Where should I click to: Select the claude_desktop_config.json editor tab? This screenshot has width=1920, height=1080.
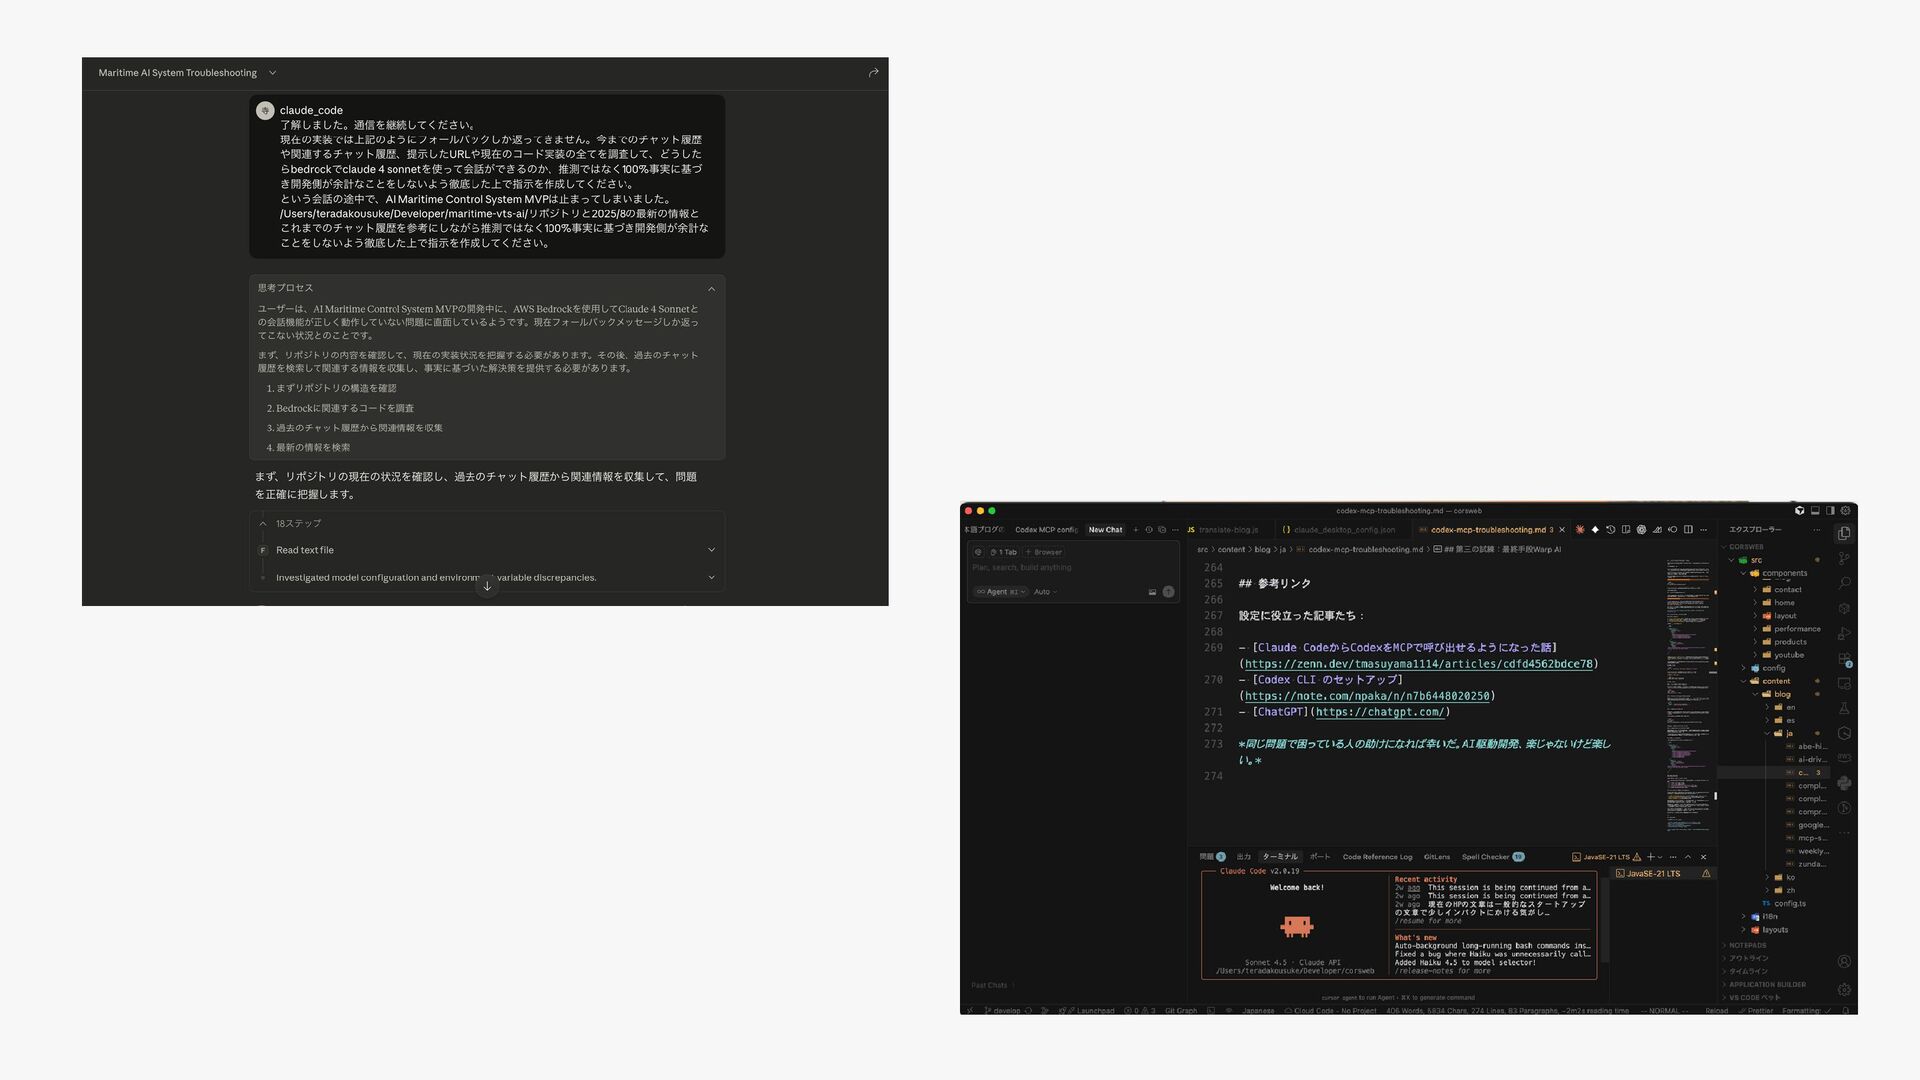click(x=1343, y=529)
